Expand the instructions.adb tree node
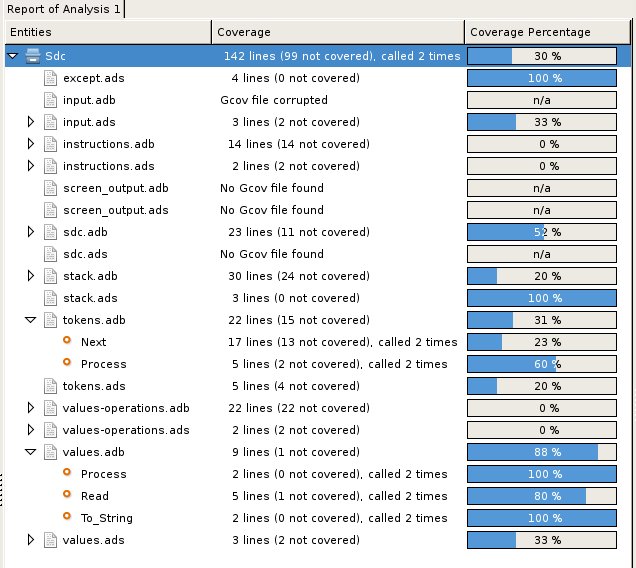This screenshot has height=568, width=636. click(30, 144)
